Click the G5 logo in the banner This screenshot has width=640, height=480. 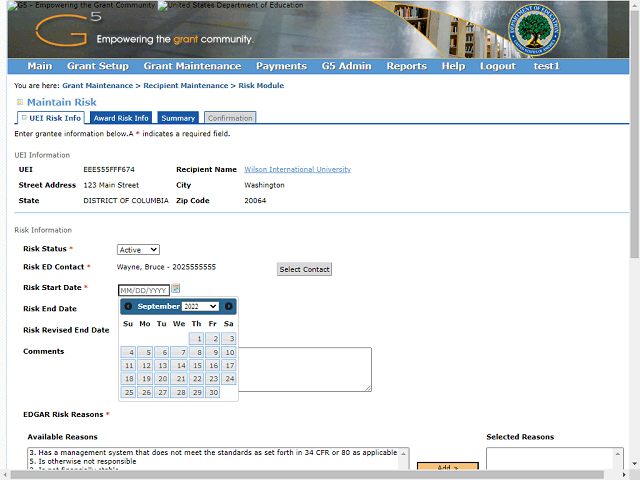67,29
